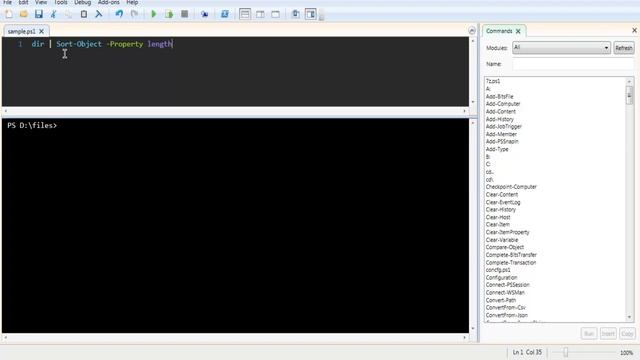Focus the Name filter field
Image resolution: width=640 pixels, height=360 pixels.
pos(573,64)
